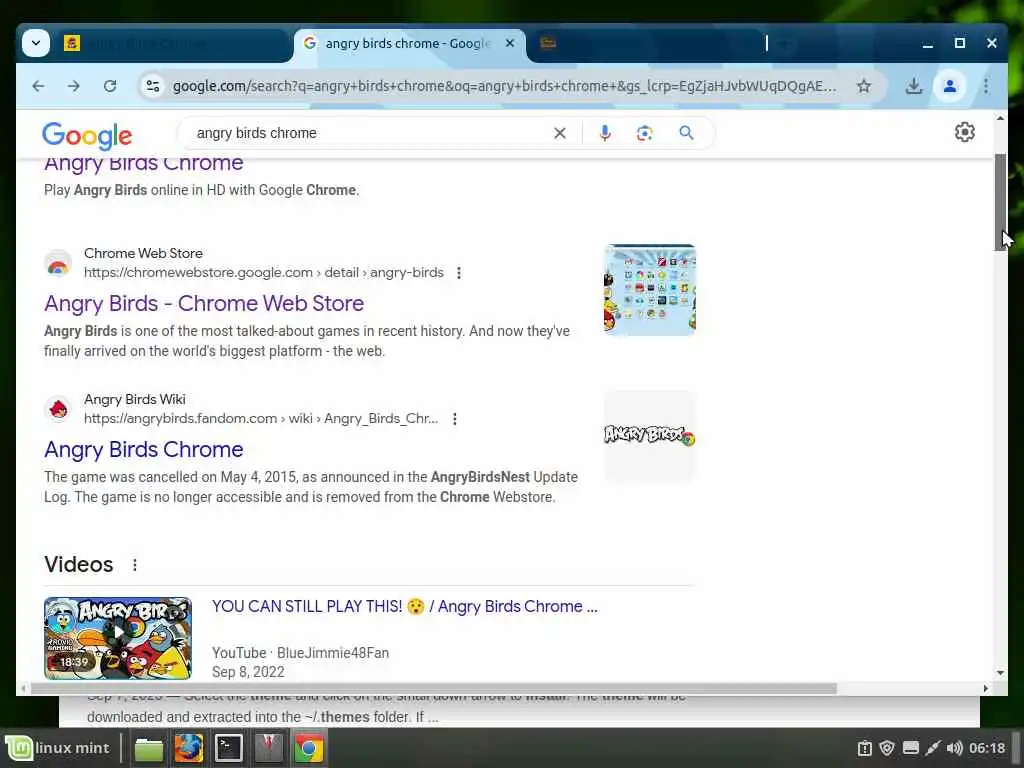This screenshot has width=1024, height=768.
Task: Close the angry birds chrome tab
Action: click(x=510, y=43)
